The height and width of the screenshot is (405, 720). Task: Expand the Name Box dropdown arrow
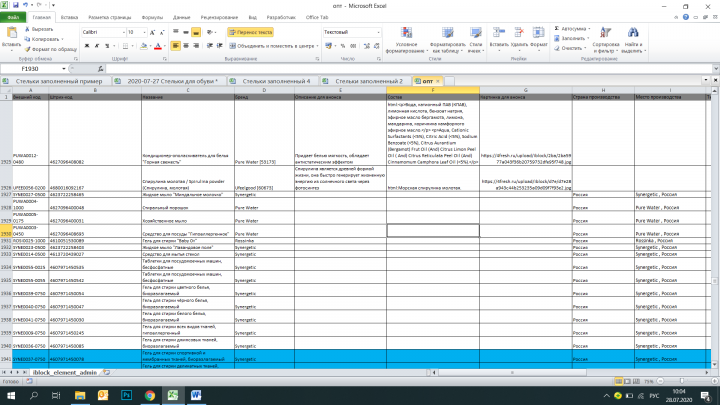[64, 69]
